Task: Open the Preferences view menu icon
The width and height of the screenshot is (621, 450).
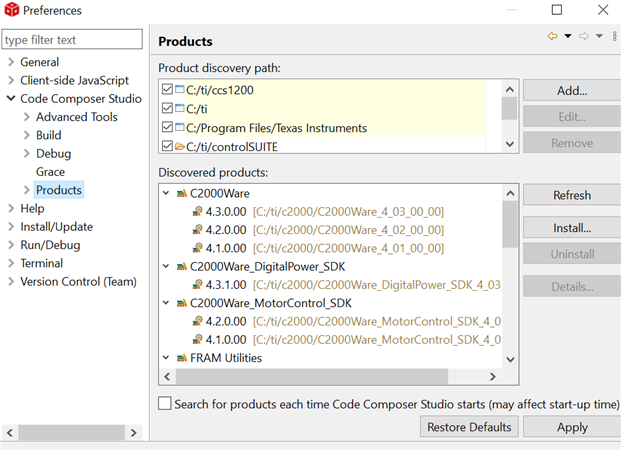Action: pyautogui.click(x=612, y=37)
